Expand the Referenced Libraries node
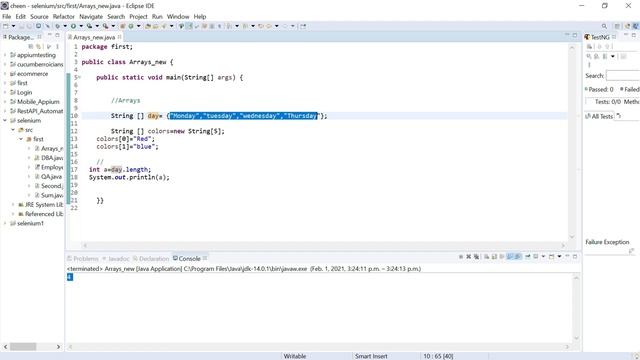 tap(13, 214)
